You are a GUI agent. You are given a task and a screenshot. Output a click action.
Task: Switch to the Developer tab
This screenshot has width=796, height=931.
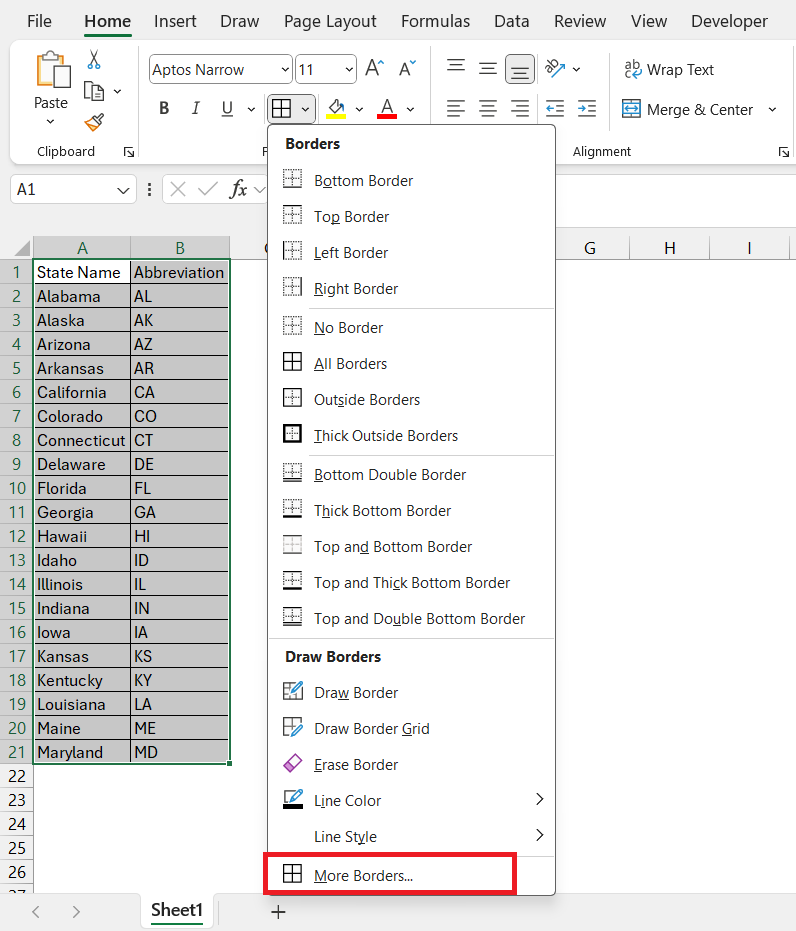point(729,21)
